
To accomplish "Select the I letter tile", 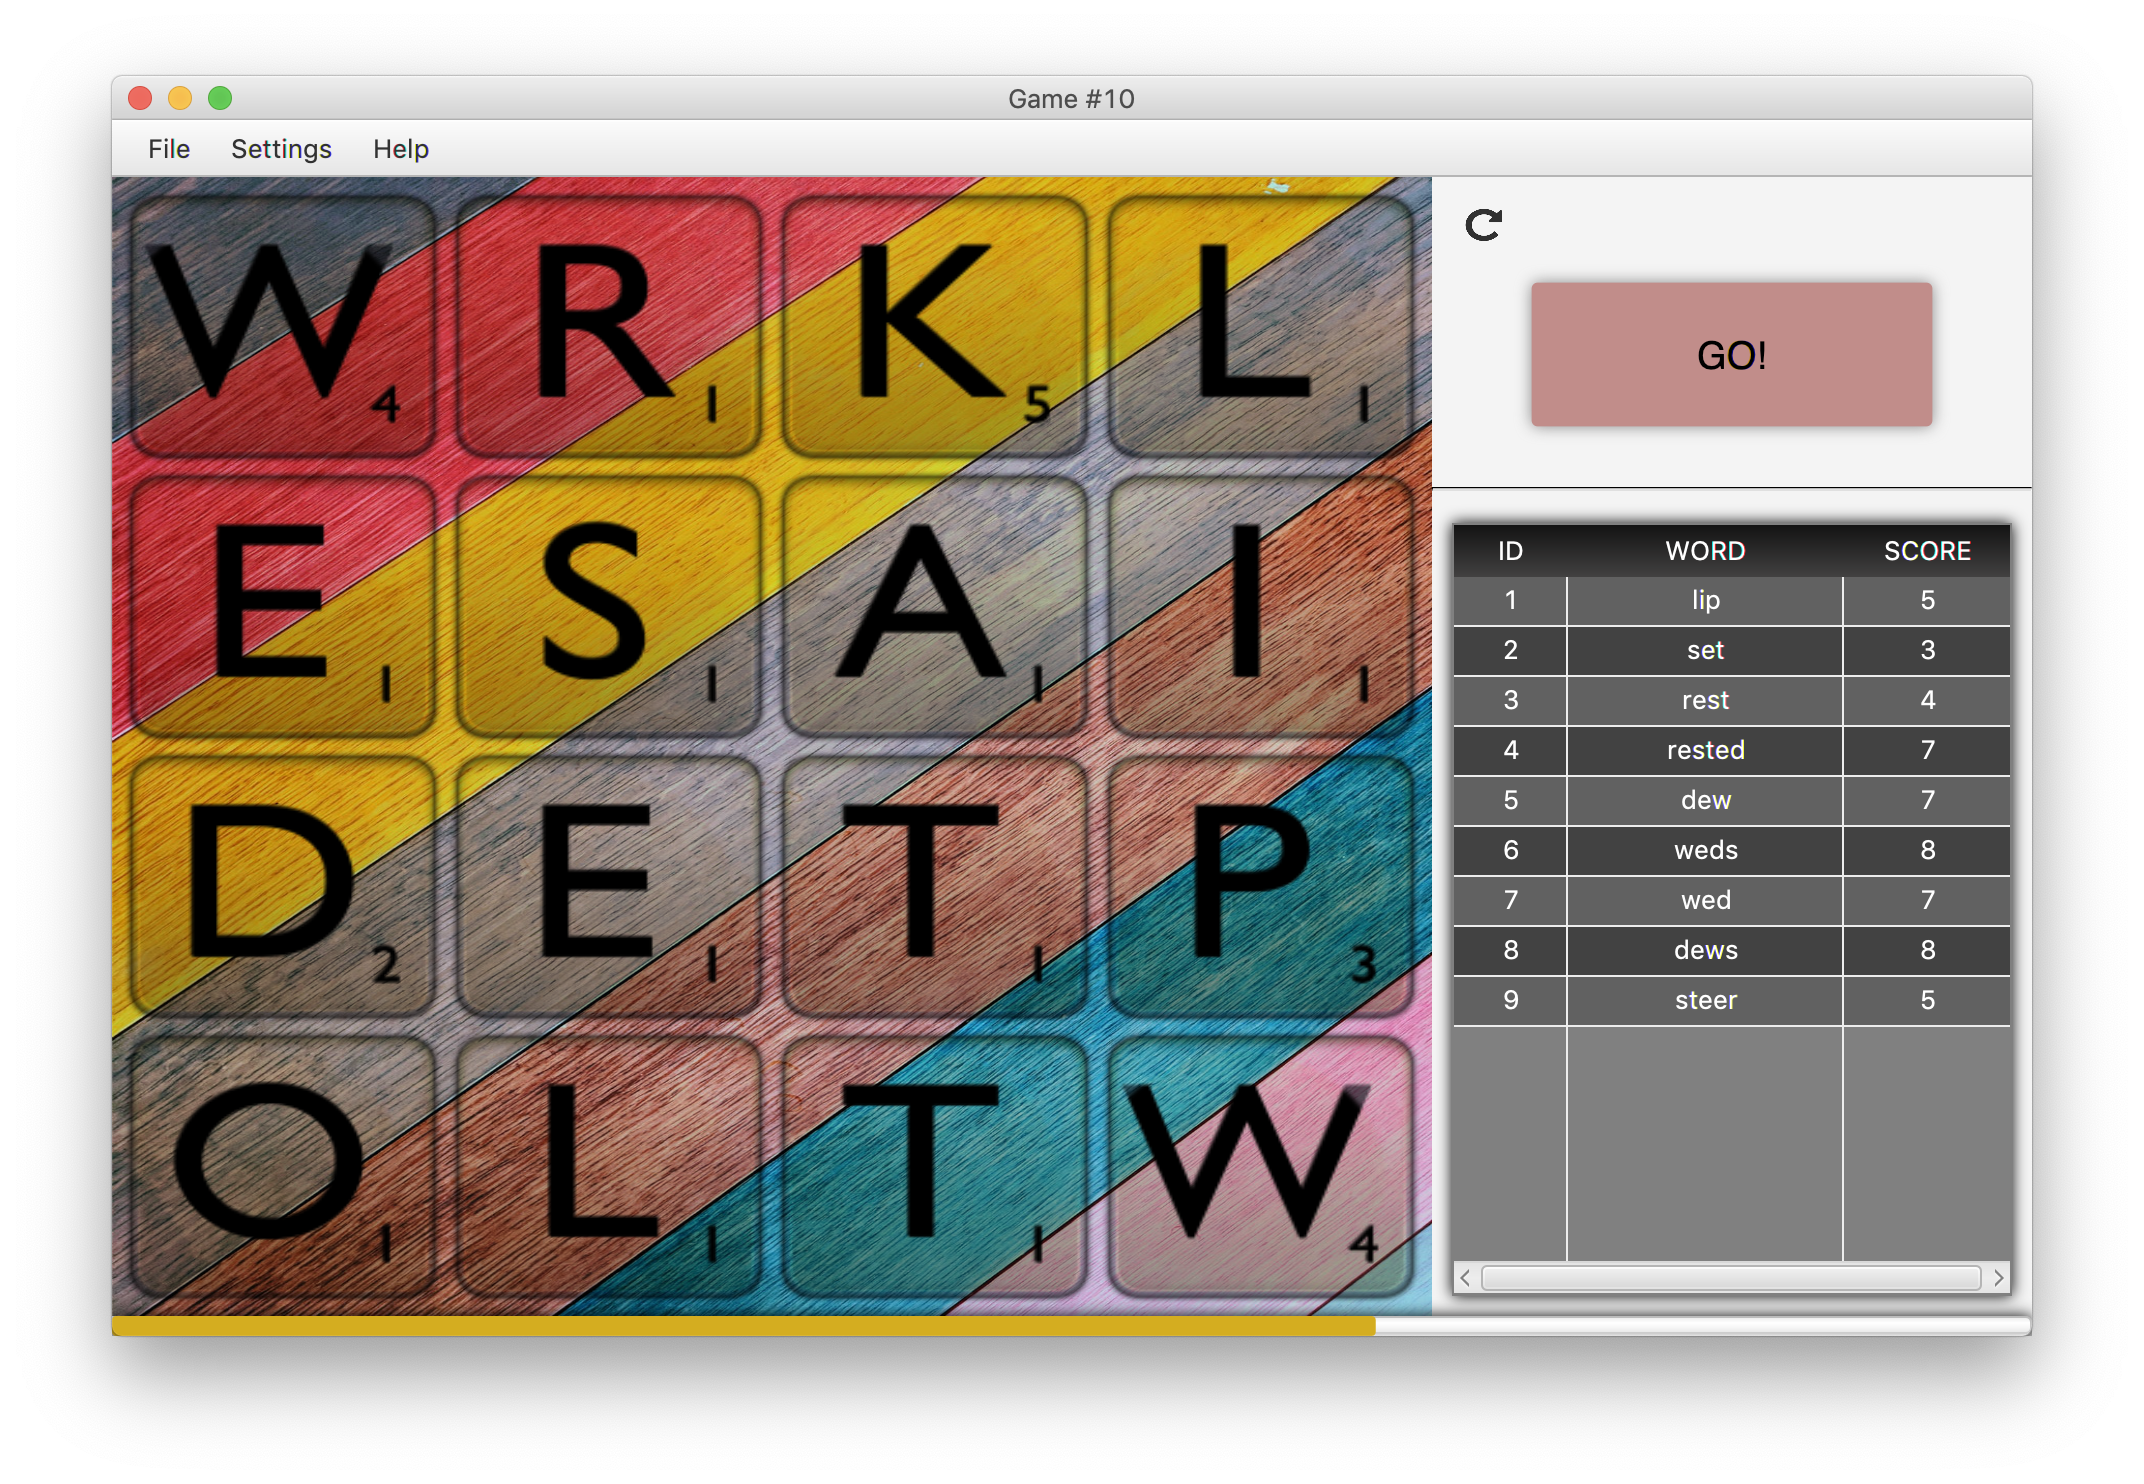I will (x=1260, y=606).
